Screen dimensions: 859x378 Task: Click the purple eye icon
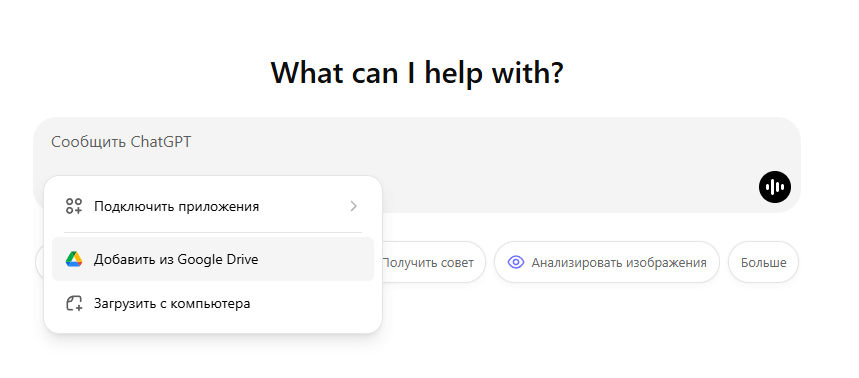[x=516, y=262]
